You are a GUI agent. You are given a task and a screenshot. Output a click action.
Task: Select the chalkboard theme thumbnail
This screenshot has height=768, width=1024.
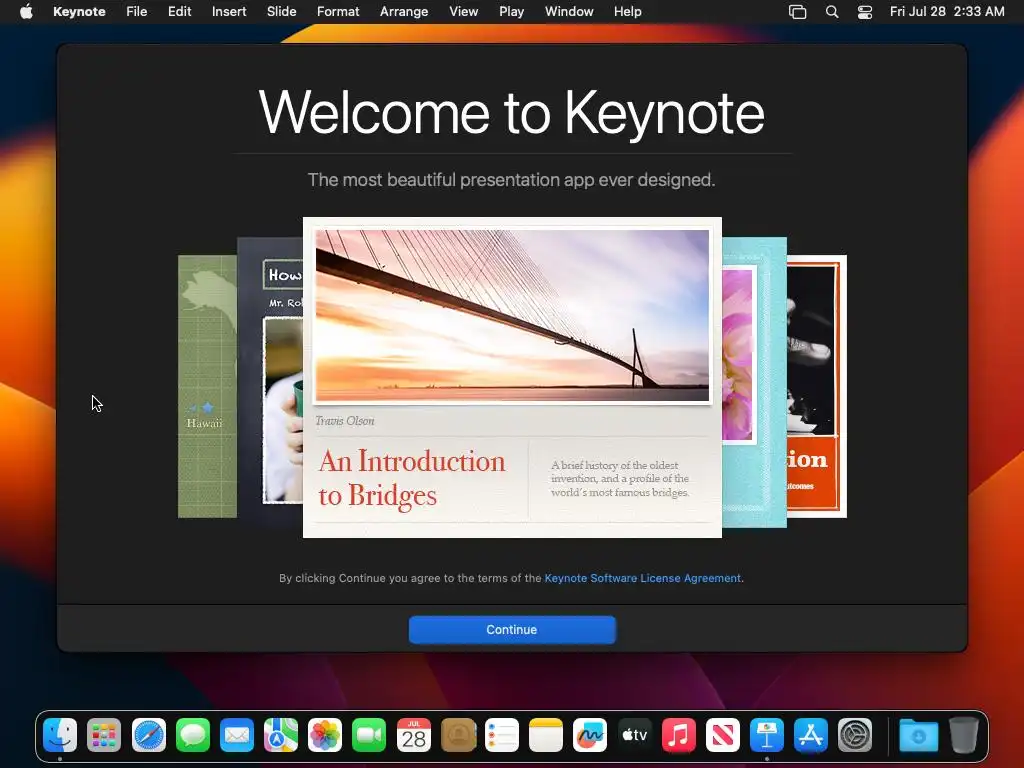click(x=270, y=382)
